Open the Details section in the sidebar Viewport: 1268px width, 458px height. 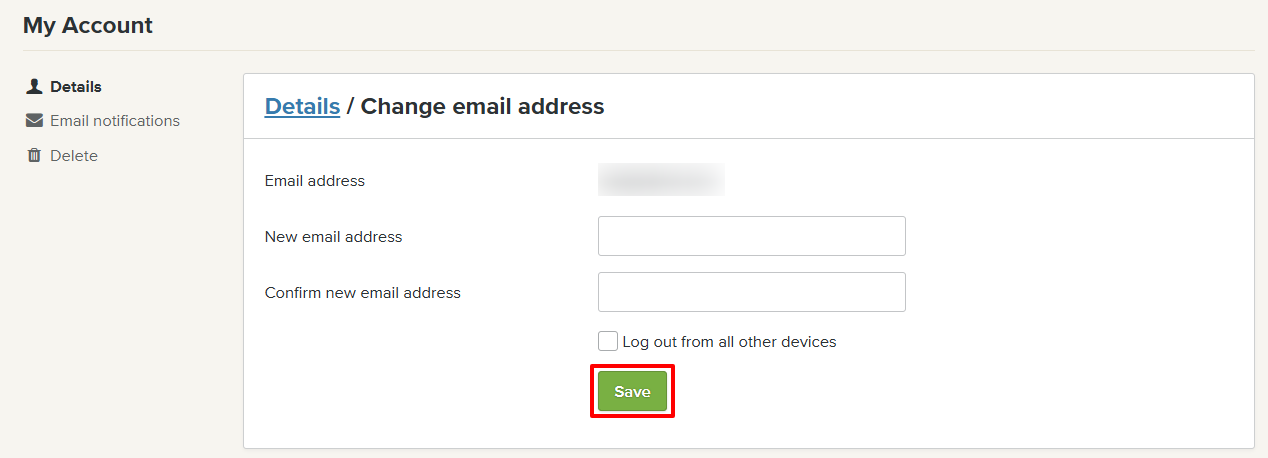pos(76,87)
